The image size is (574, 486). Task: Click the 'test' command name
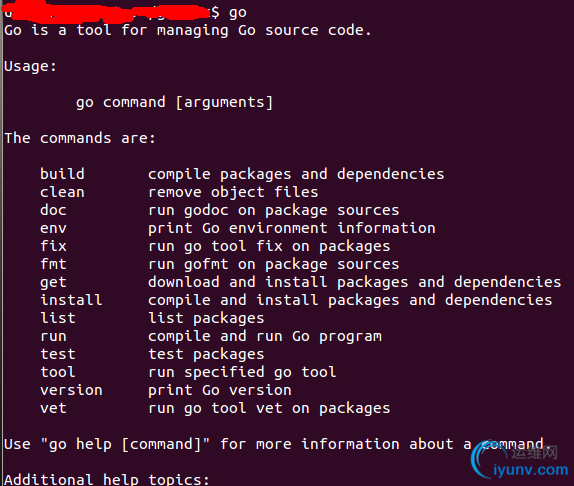click(58, 354)
